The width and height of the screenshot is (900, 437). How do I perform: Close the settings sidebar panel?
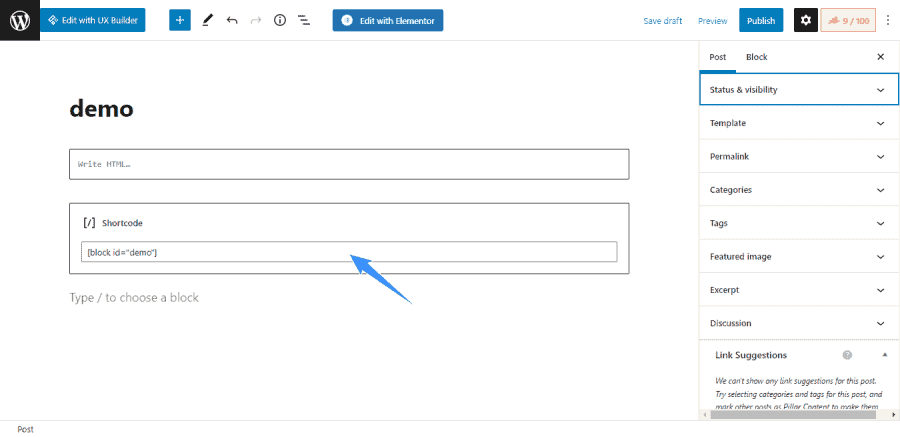click(880, 57)
